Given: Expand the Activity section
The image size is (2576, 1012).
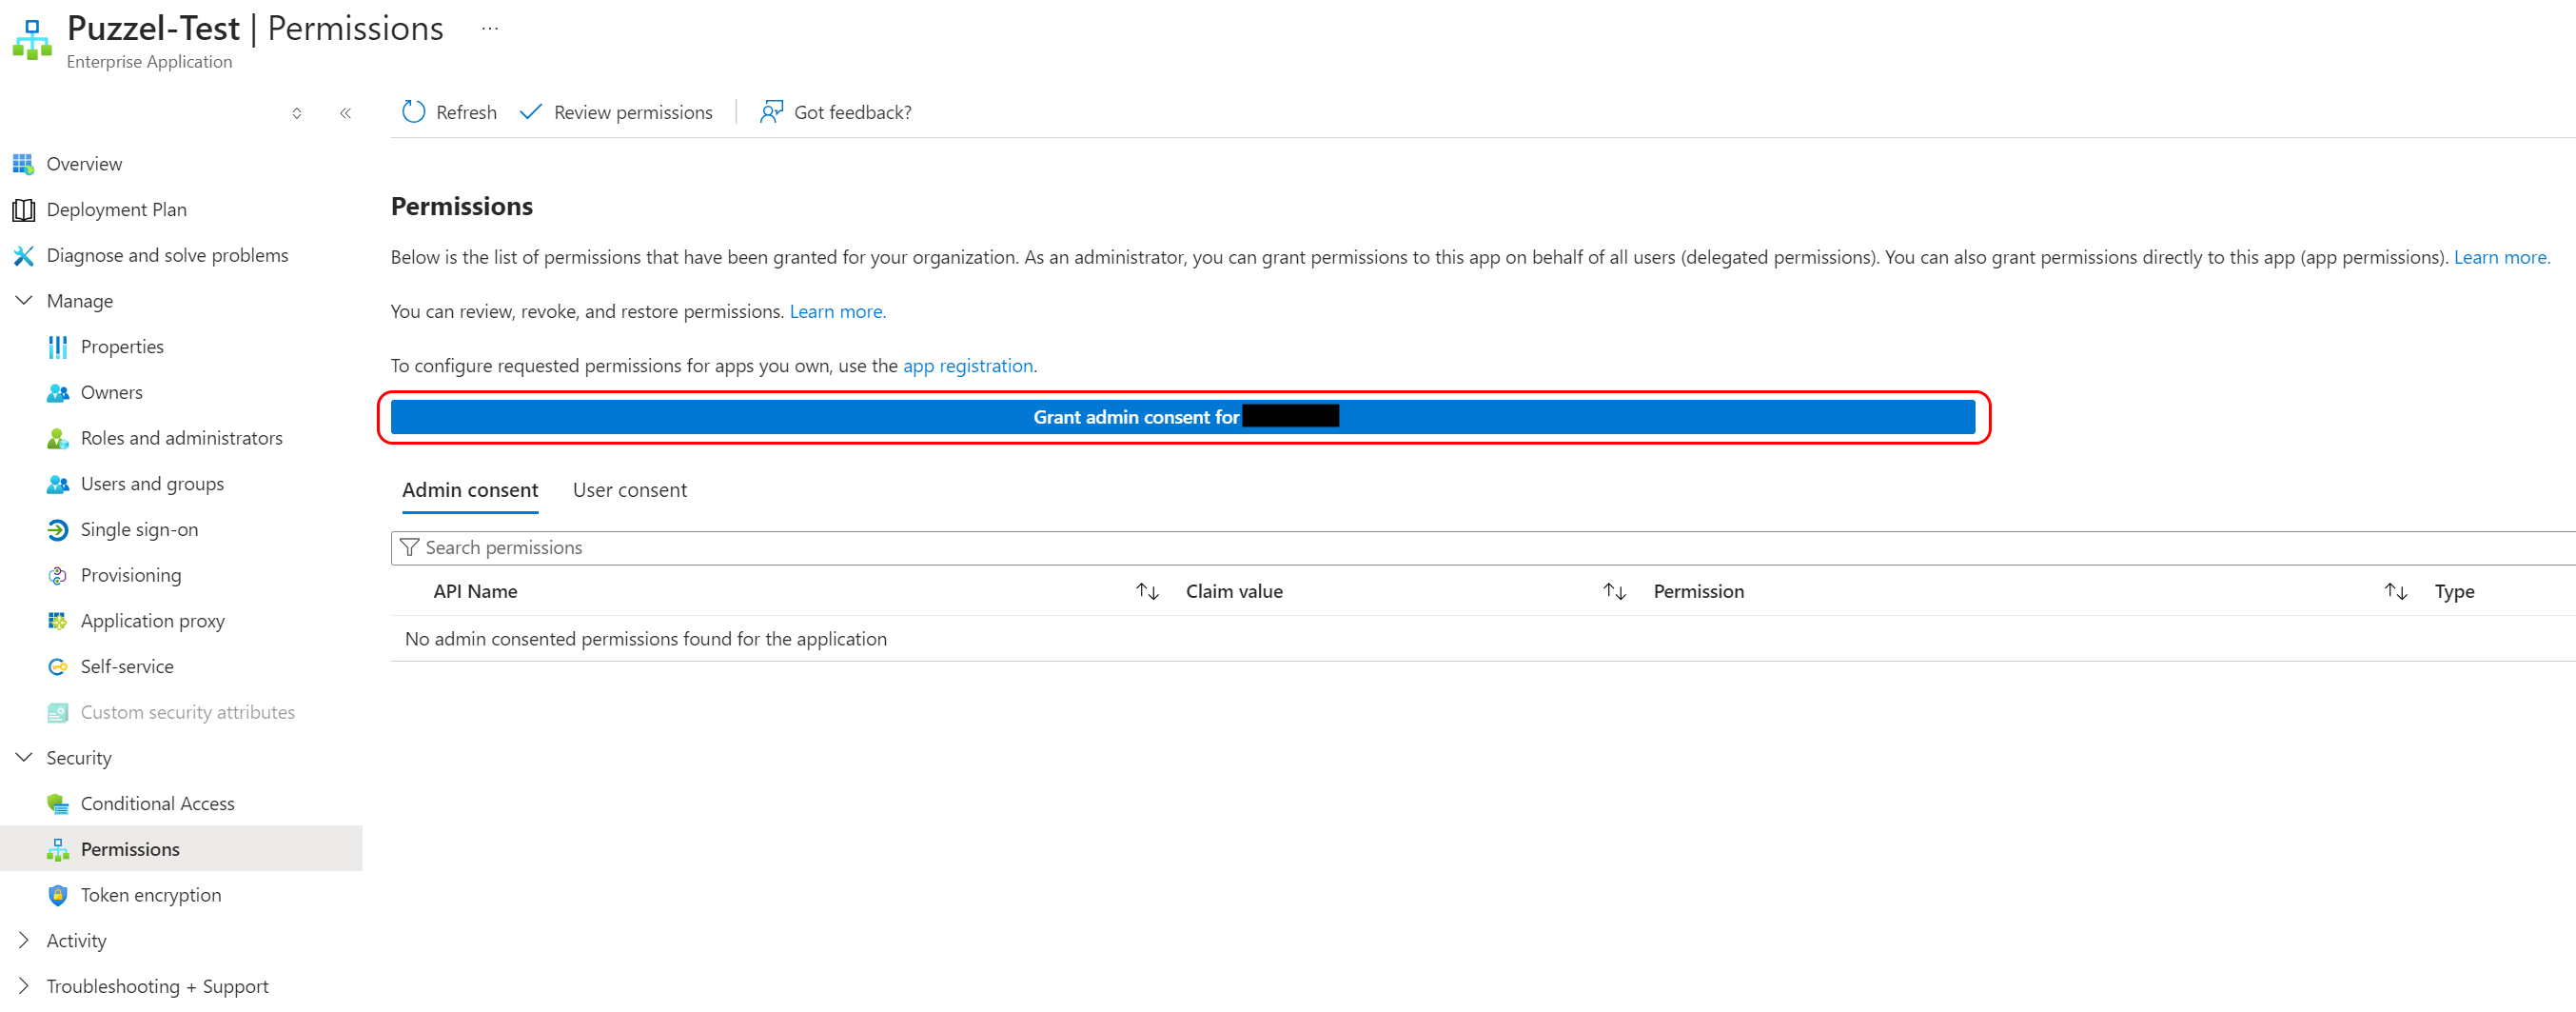Looking at the screenshot, I should [x=24, y=941].
